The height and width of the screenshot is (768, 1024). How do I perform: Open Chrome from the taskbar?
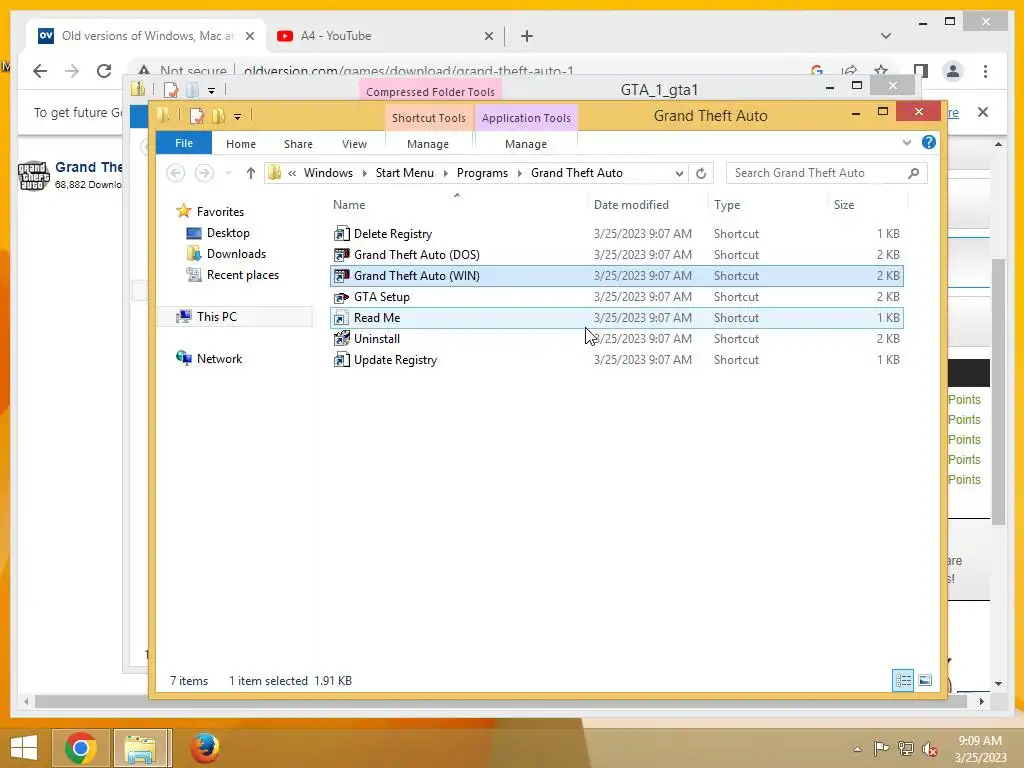[x=80, y=748]
